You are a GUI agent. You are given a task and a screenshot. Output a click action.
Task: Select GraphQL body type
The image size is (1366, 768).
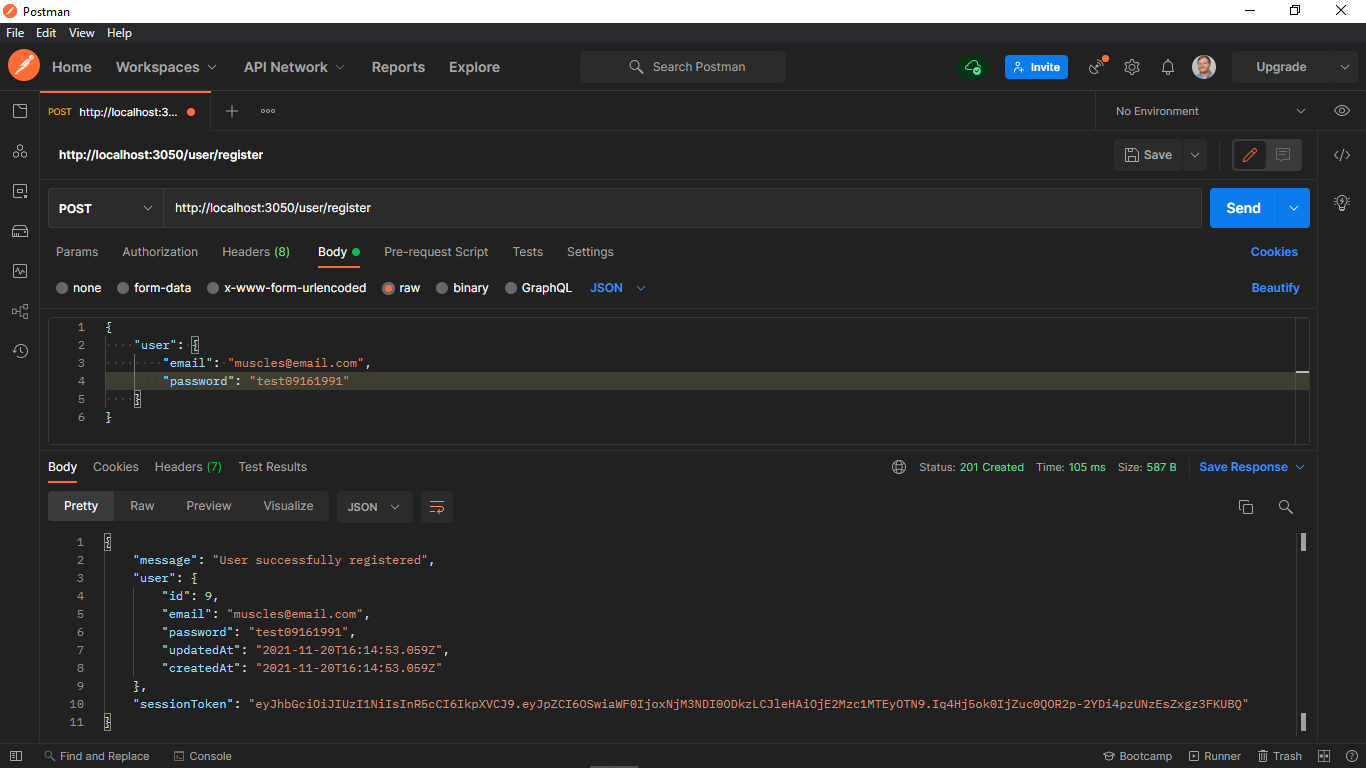click(538, 287)
